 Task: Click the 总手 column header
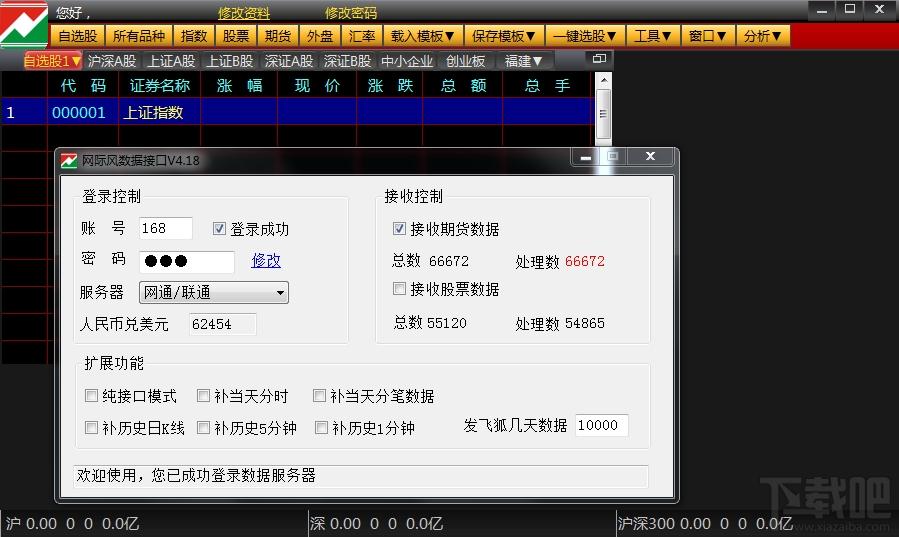pos(547,85)
